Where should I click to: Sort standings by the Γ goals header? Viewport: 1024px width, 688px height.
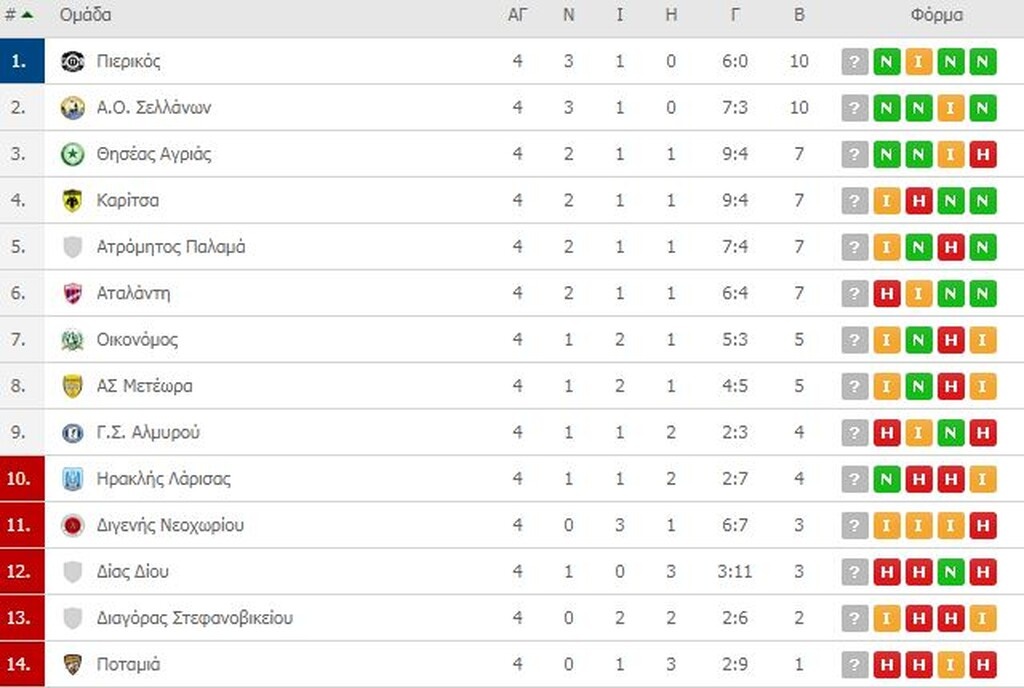[x=735, y=15]
